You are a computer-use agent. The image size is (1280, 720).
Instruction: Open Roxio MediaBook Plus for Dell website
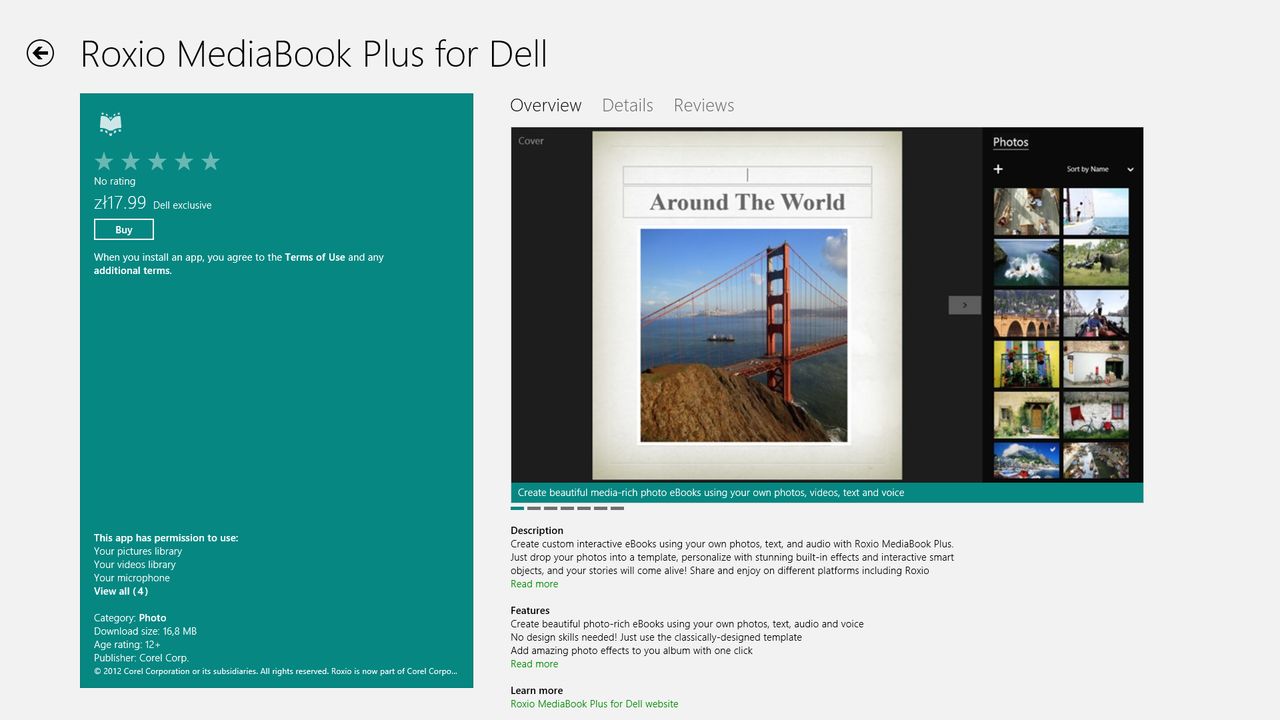(594, 704)
